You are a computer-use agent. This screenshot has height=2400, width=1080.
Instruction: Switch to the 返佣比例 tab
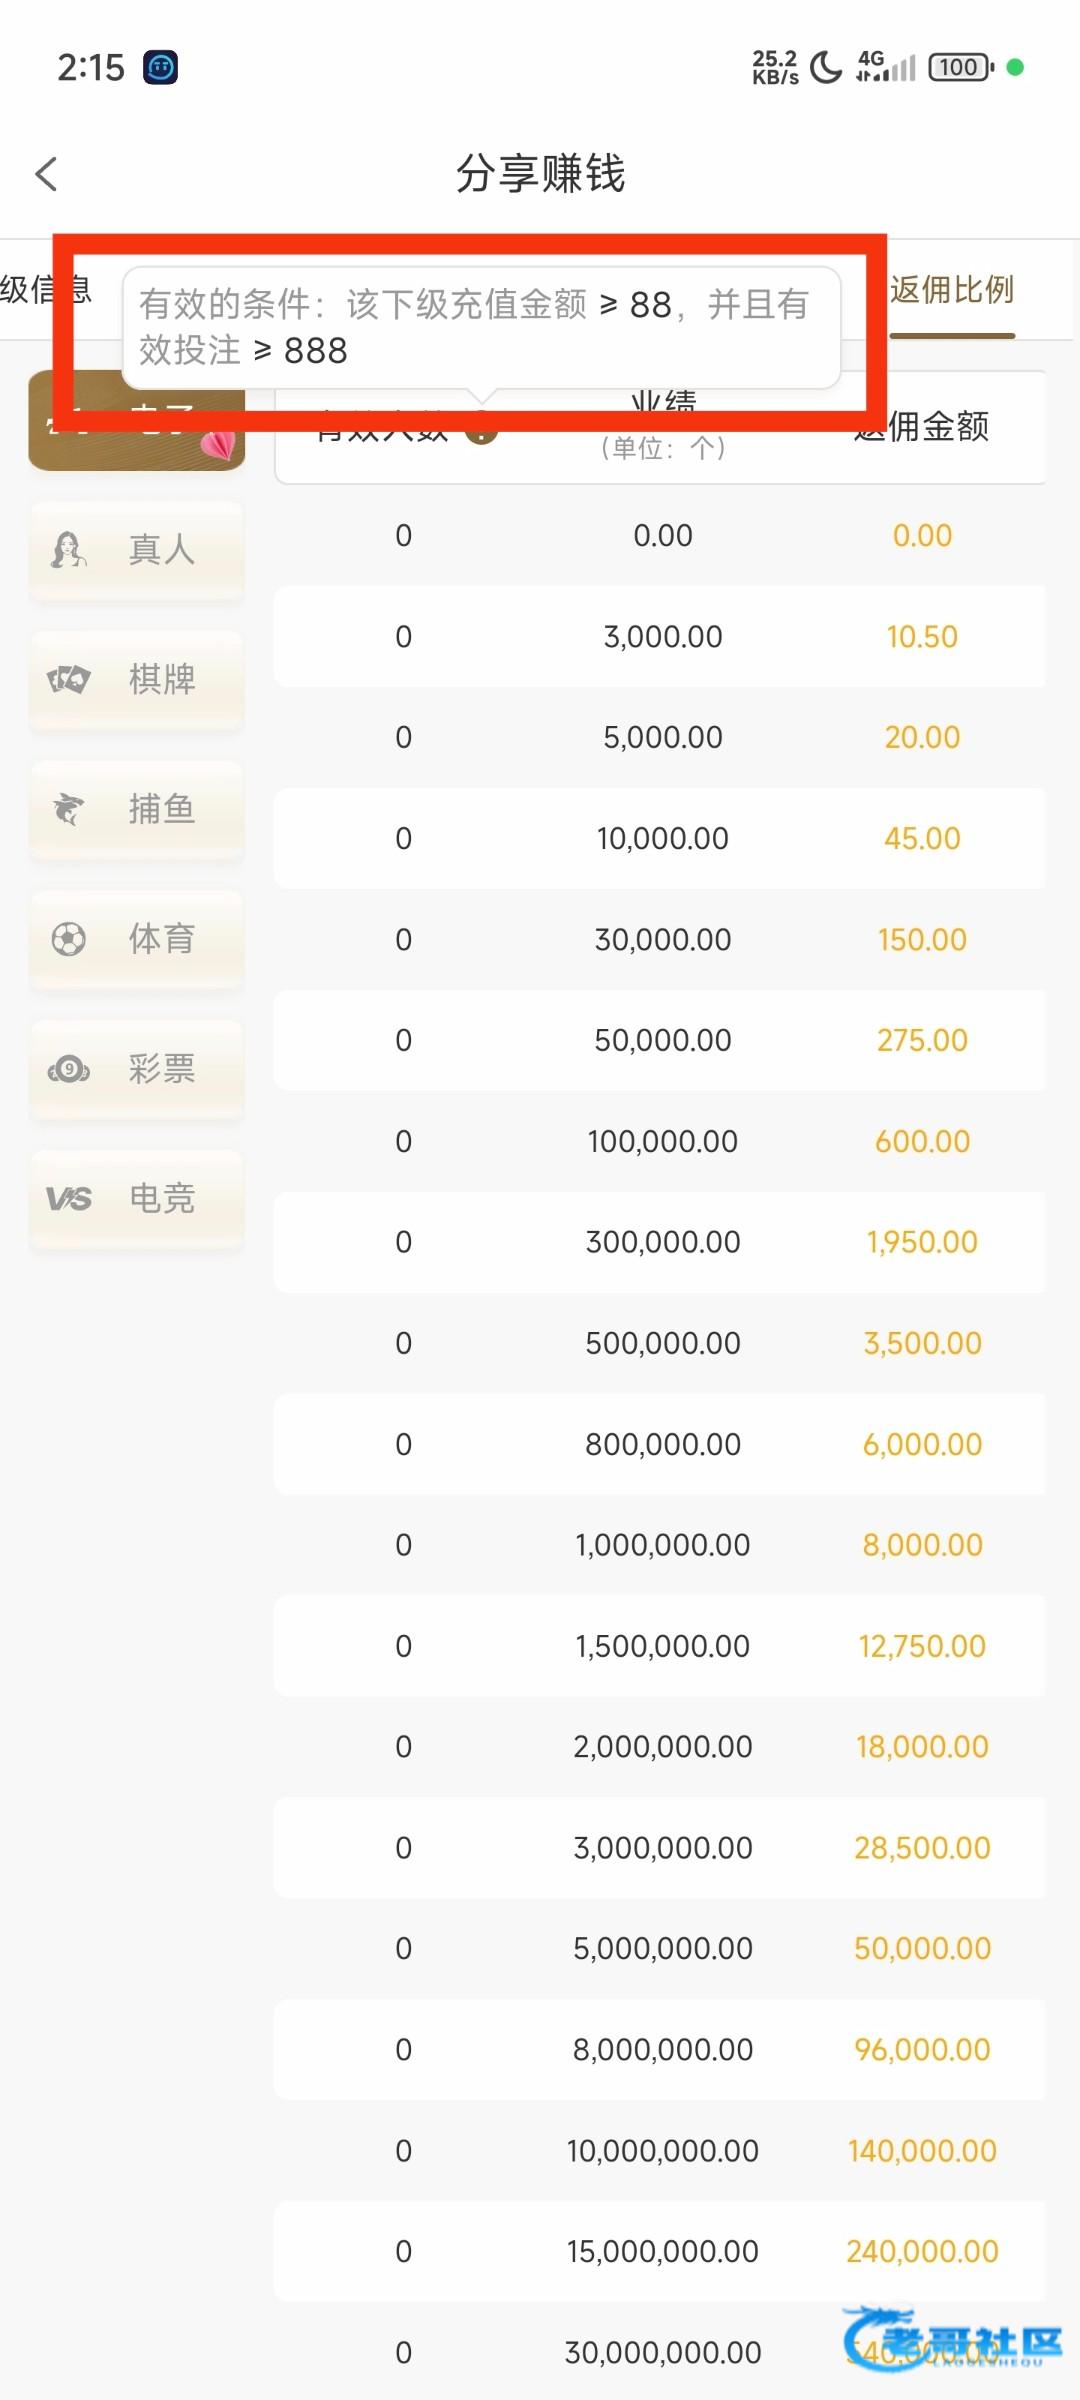click(952, 290)
